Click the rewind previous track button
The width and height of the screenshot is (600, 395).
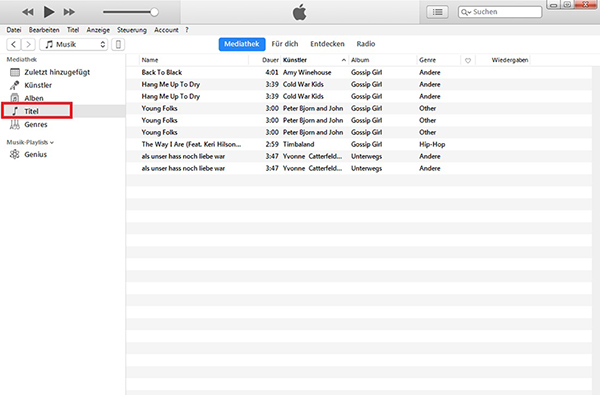click(x=28, y=12)
